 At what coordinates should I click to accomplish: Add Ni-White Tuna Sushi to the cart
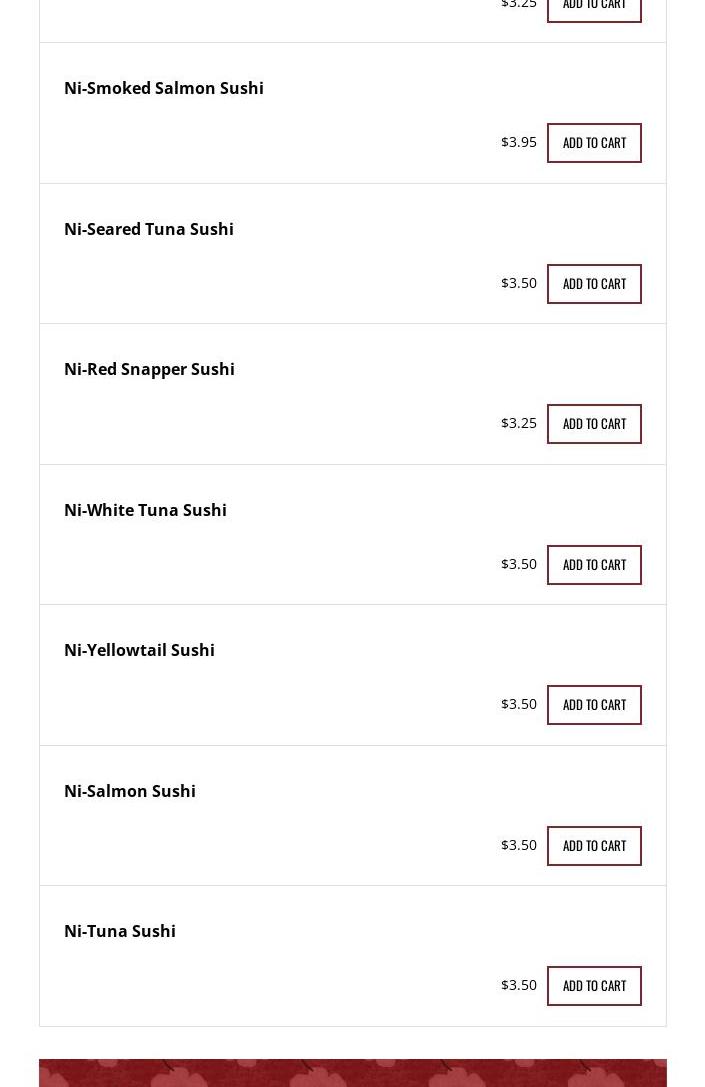point(594,565)
